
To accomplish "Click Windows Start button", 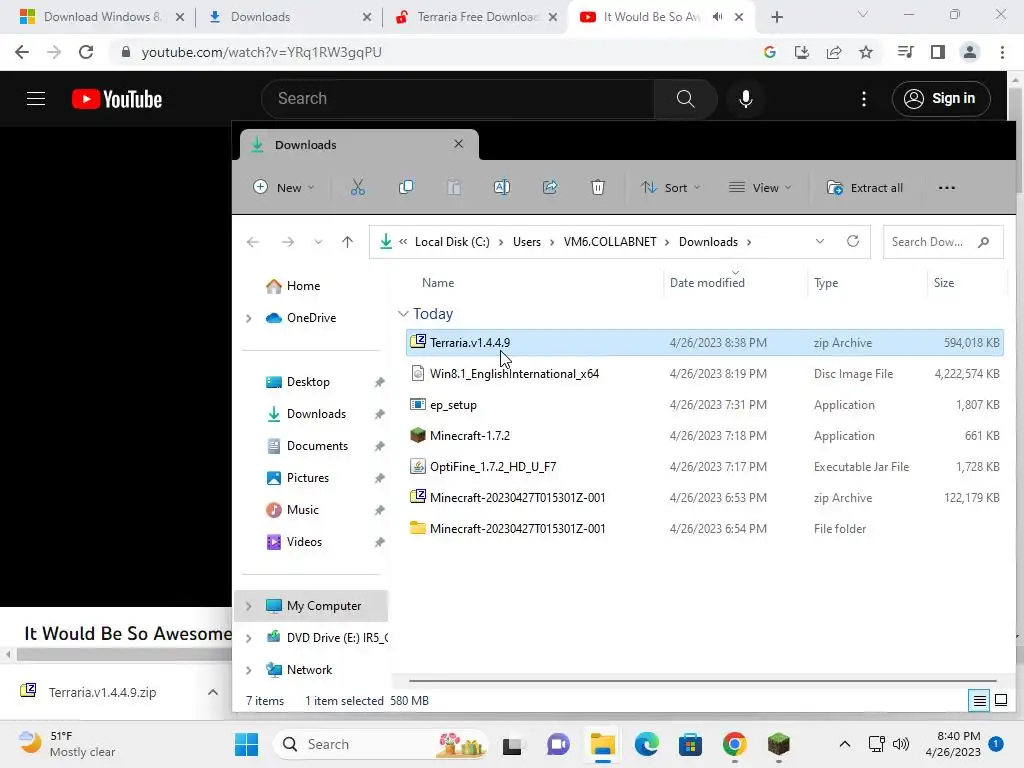I will coord(247,744).
